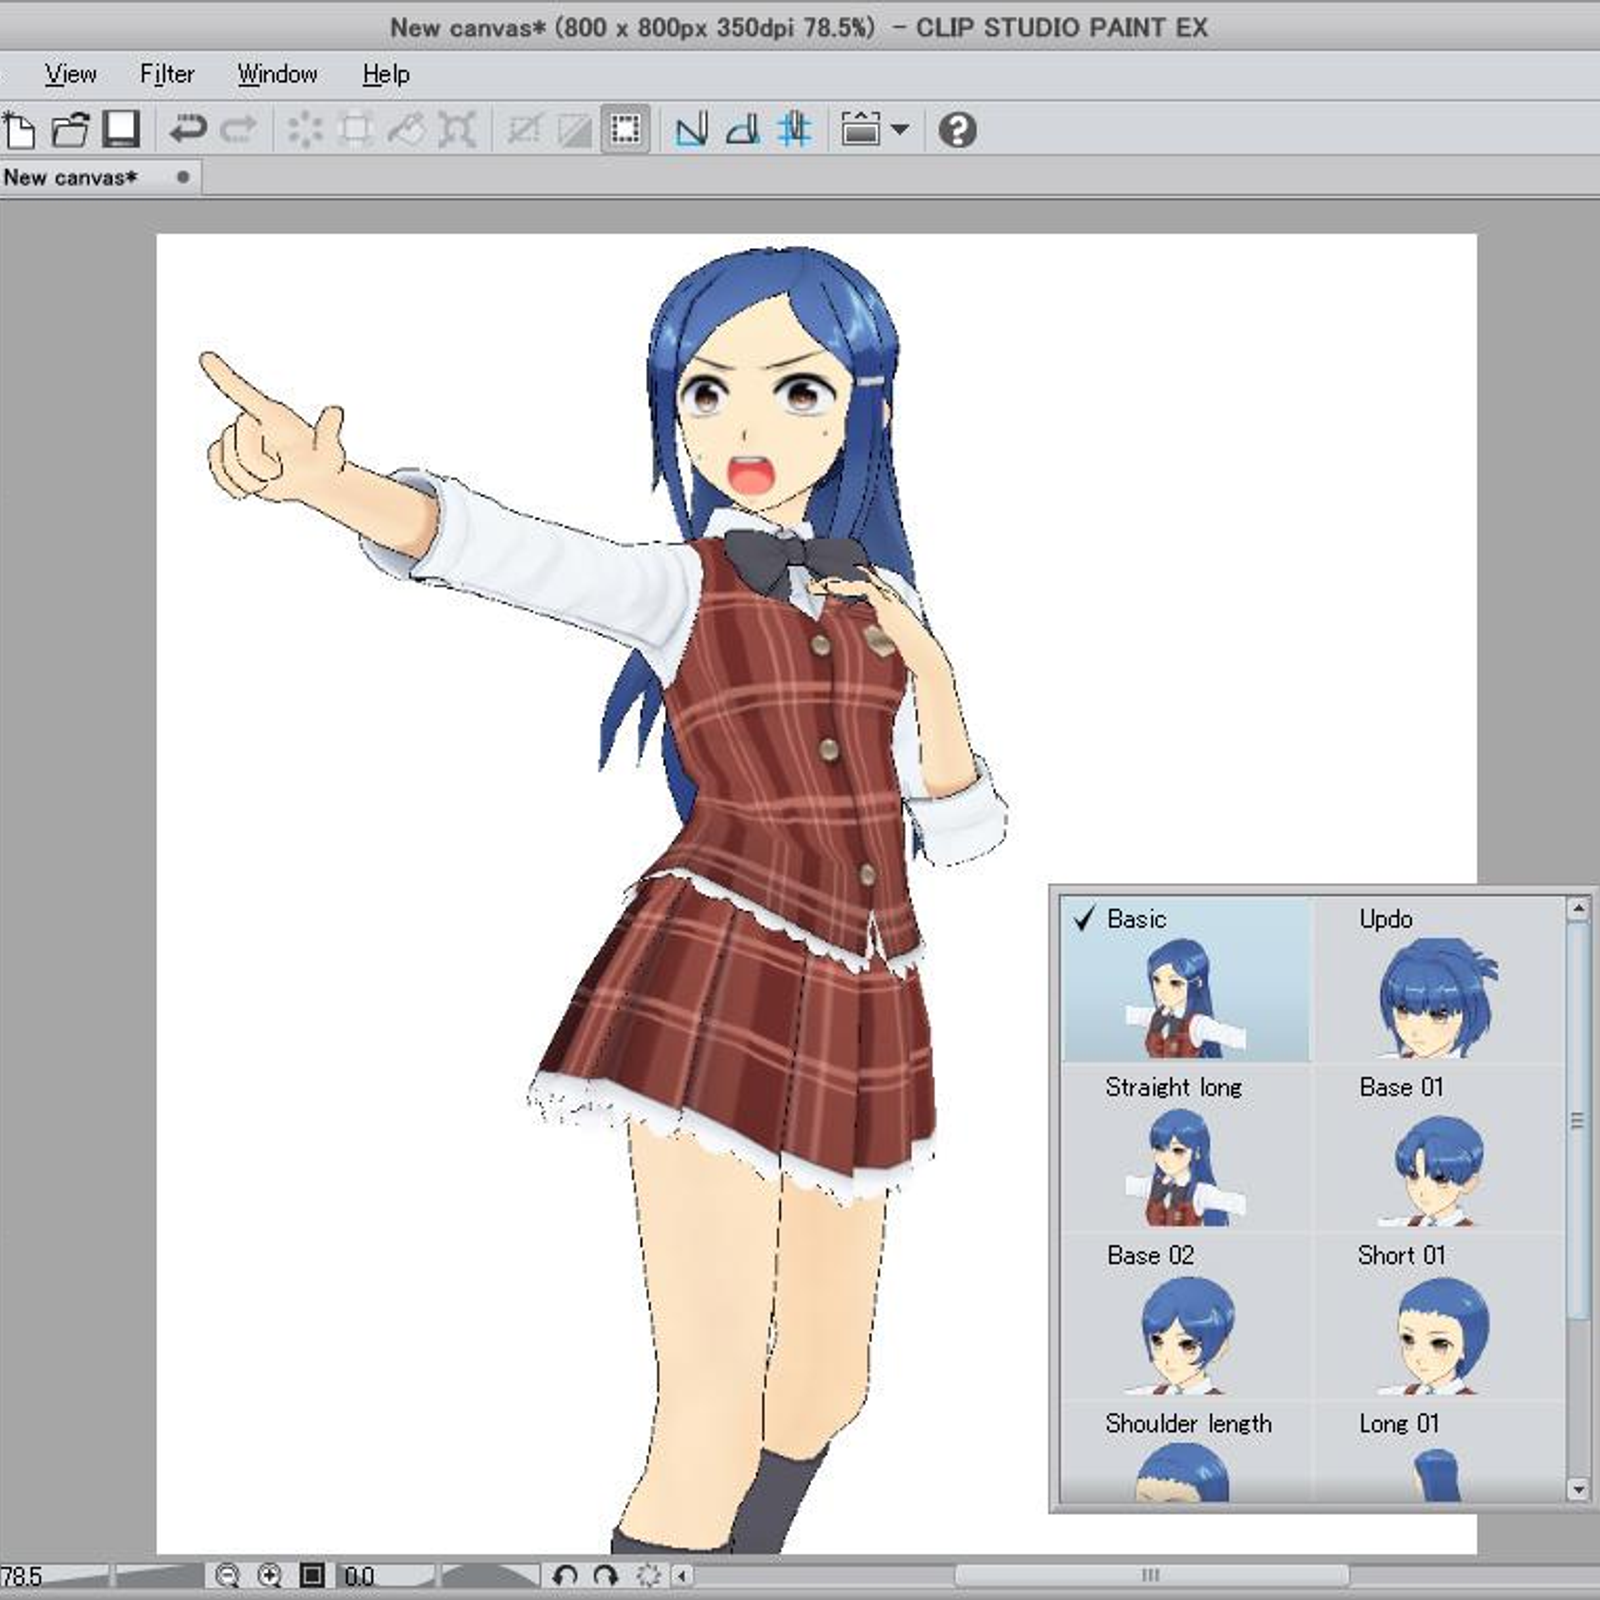Redo the undone action
Screen dimensions: 1600x1600
coord(238,130)
